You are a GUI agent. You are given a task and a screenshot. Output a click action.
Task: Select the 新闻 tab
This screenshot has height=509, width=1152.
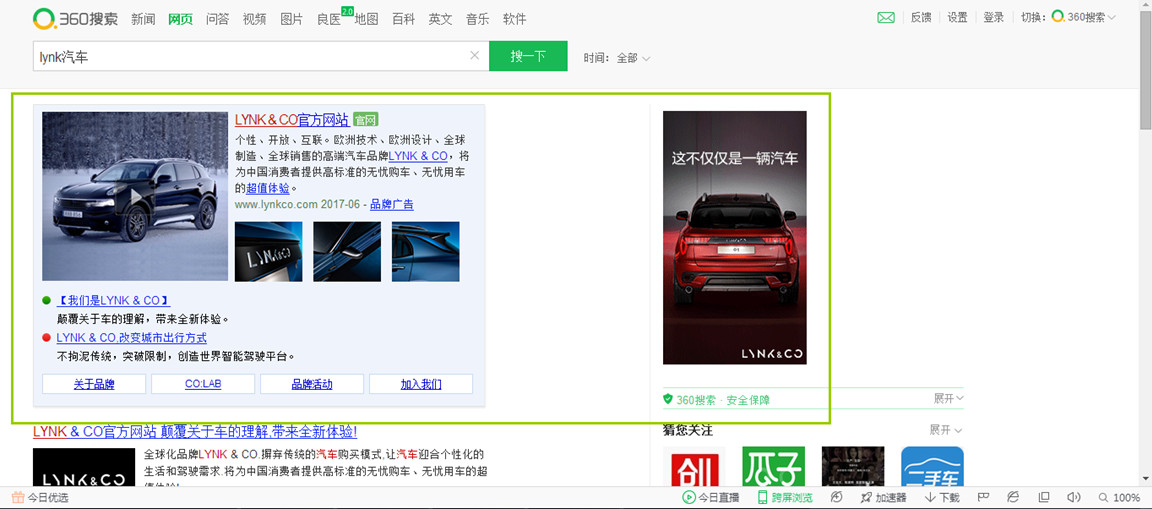143,19
